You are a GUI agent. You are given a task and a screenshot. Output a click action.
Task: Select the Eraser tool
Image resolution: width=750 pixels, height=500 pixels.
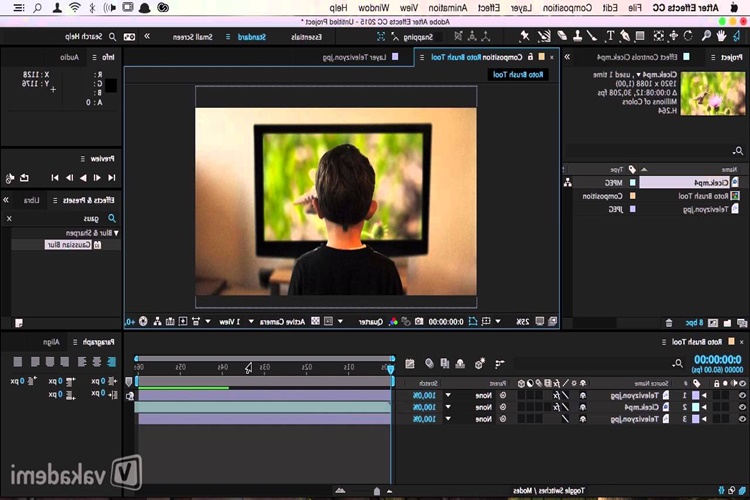[562, 36]
